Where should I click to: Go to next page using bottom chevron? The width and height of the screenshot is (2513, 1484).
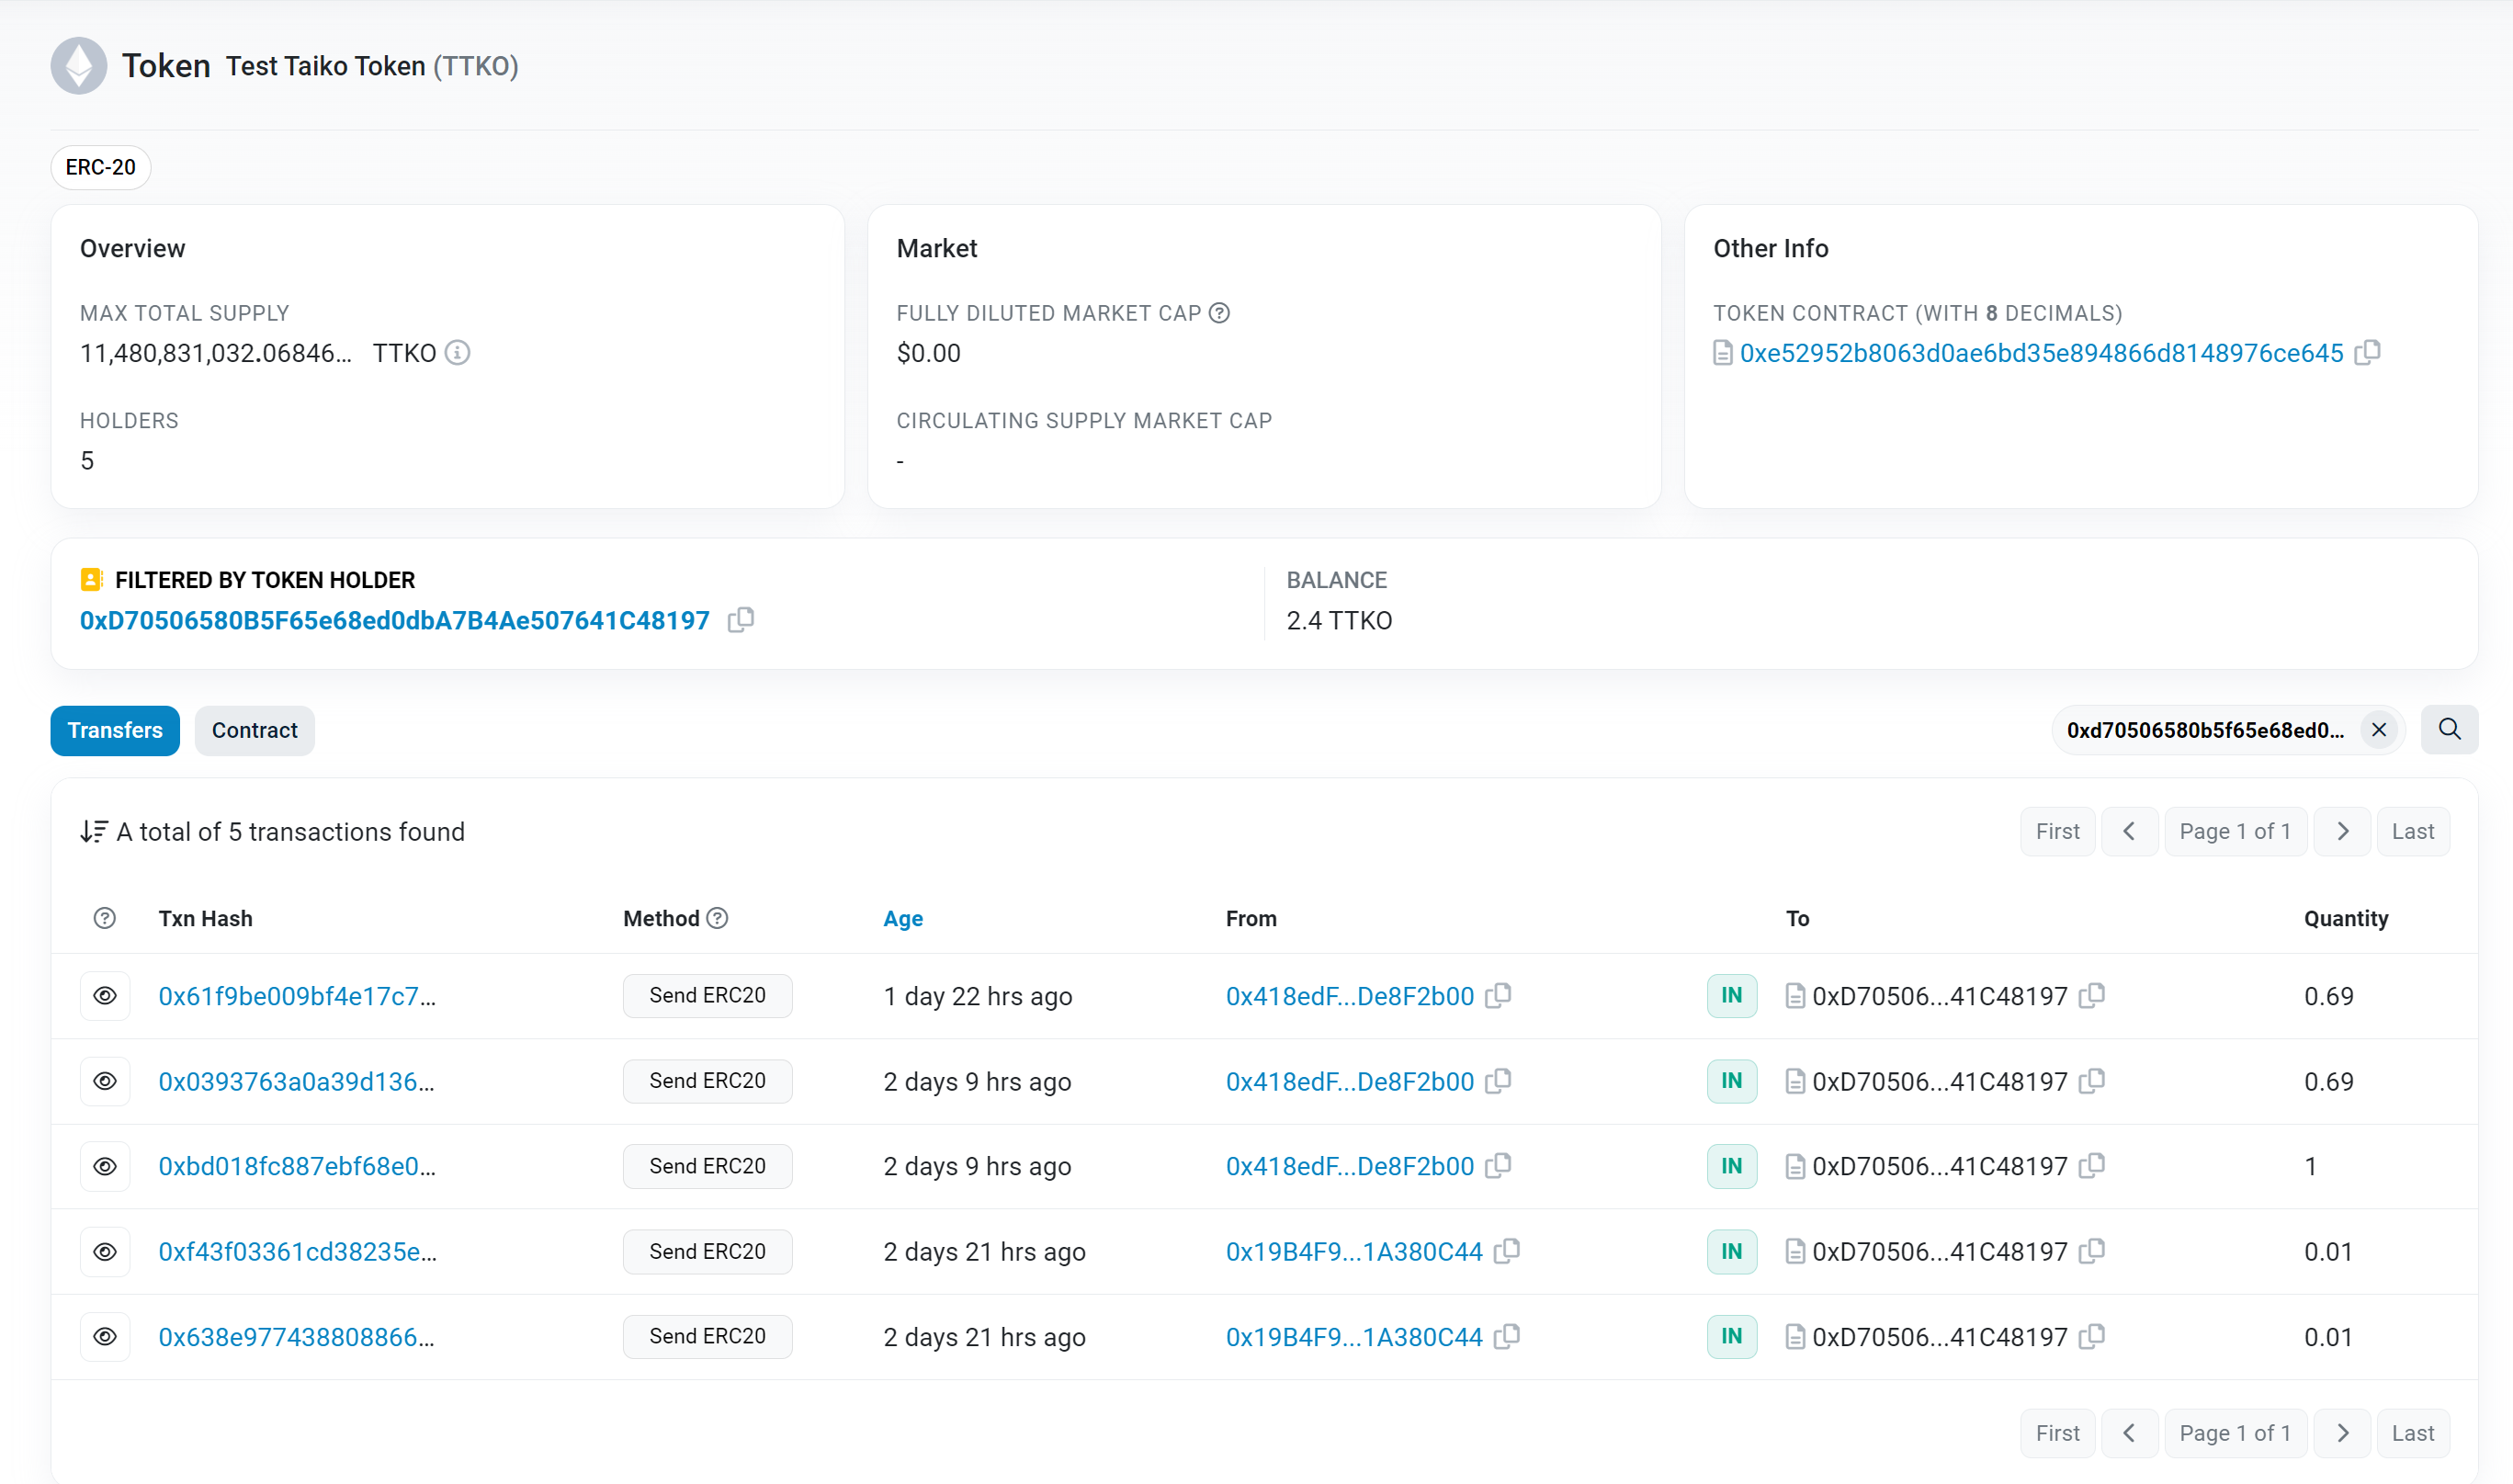point(2342,1433)
